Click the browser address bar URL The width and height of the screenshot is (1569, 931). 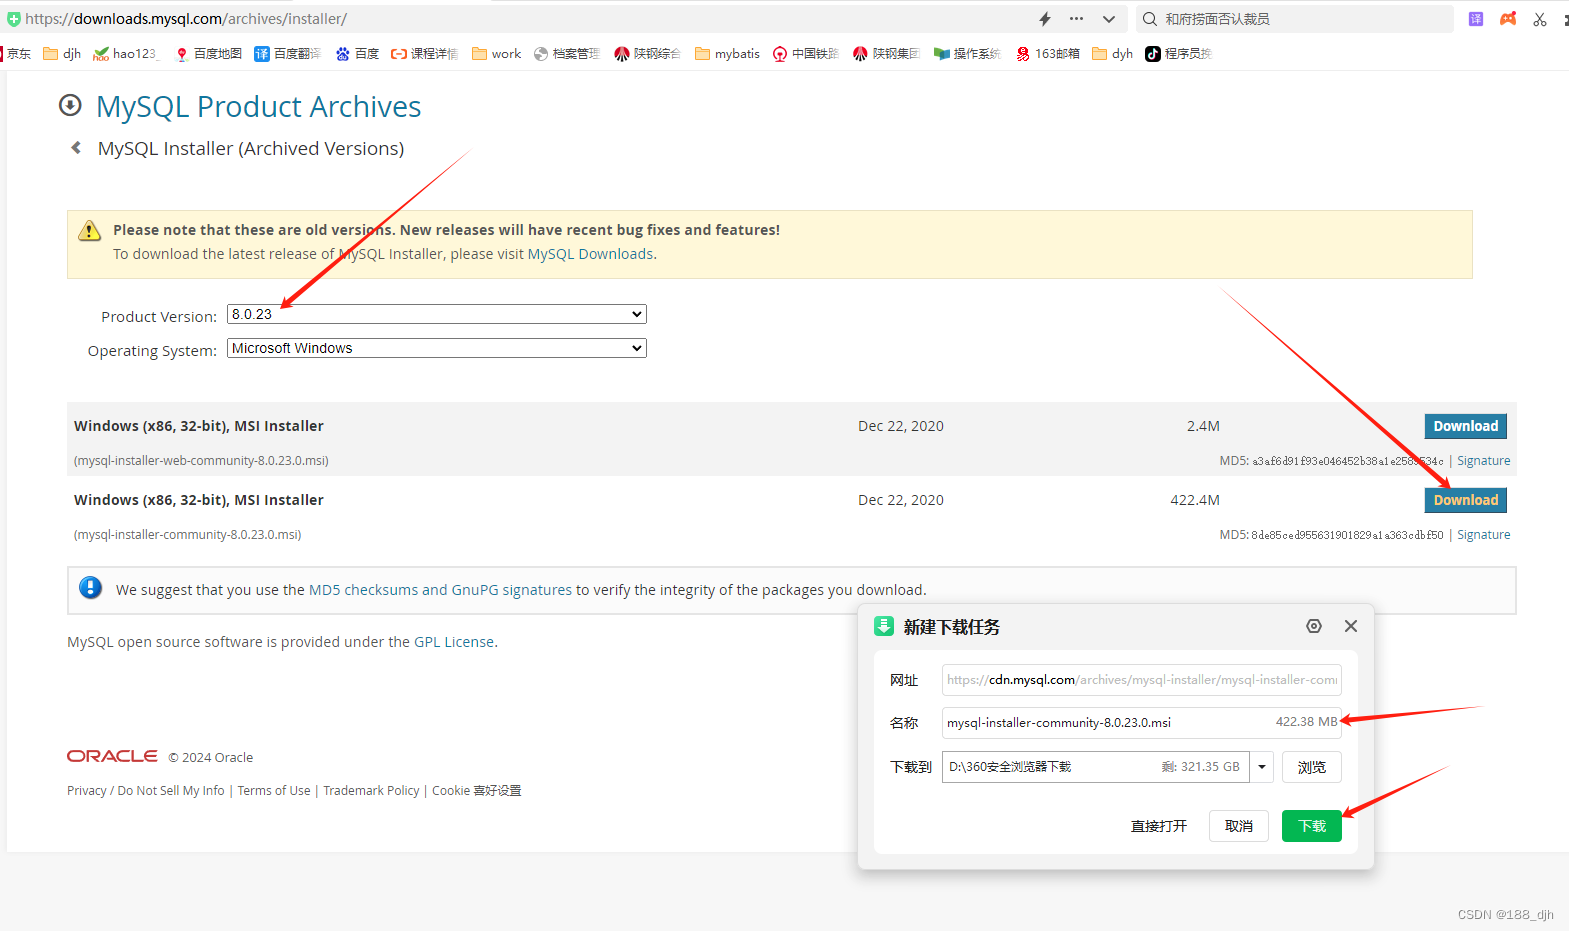(x=186, y=19)
